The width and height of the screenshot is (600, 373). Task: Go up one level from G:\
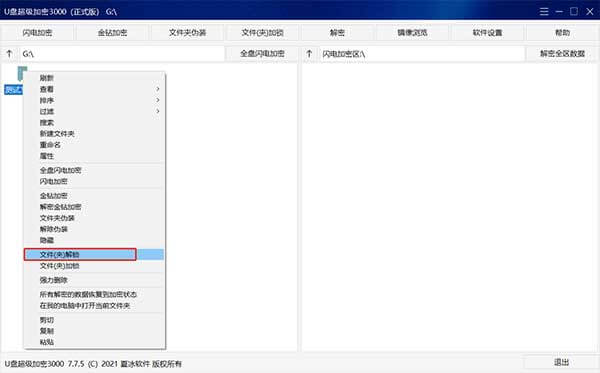(10, 54)
